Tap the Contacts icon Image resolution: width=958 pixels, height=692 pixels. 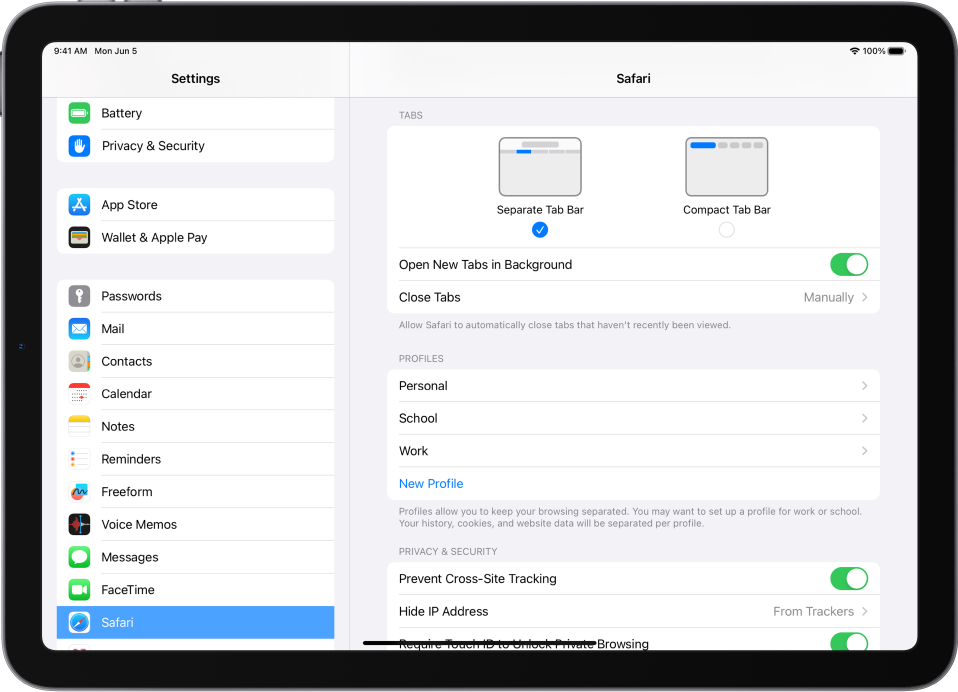coord(79,362)
